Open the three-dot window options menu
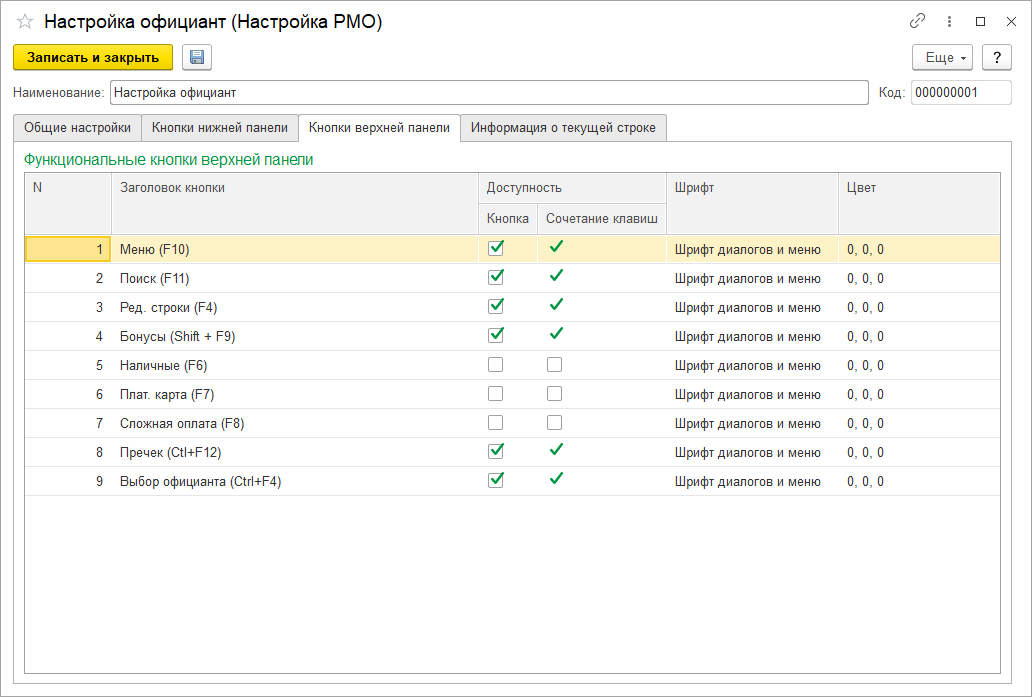Screen dimensions: 1032x697 tap(949, 21)
